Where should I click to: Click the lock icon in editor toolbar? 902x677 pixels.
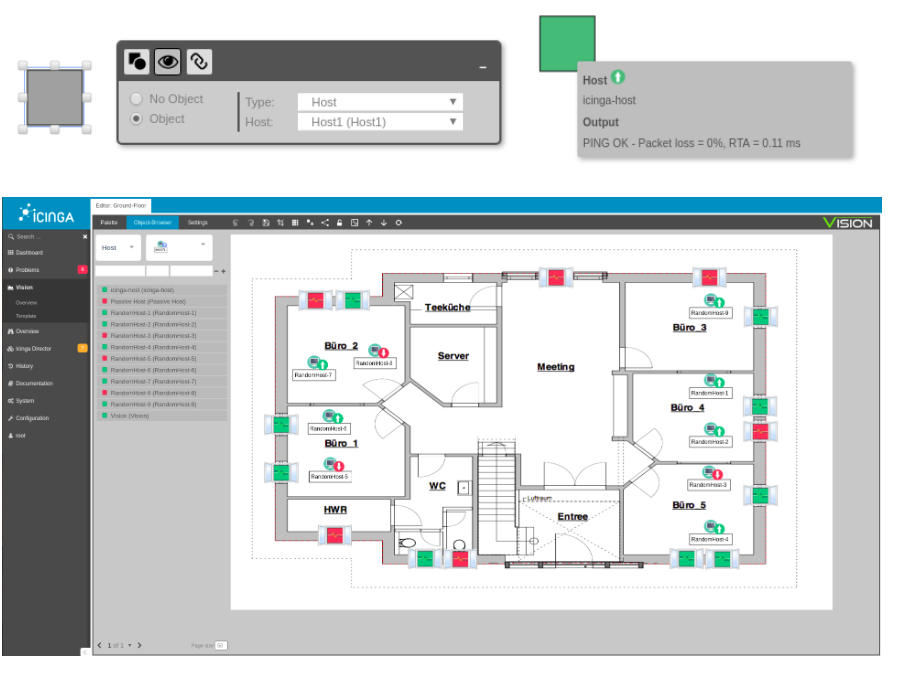[340, 222]
